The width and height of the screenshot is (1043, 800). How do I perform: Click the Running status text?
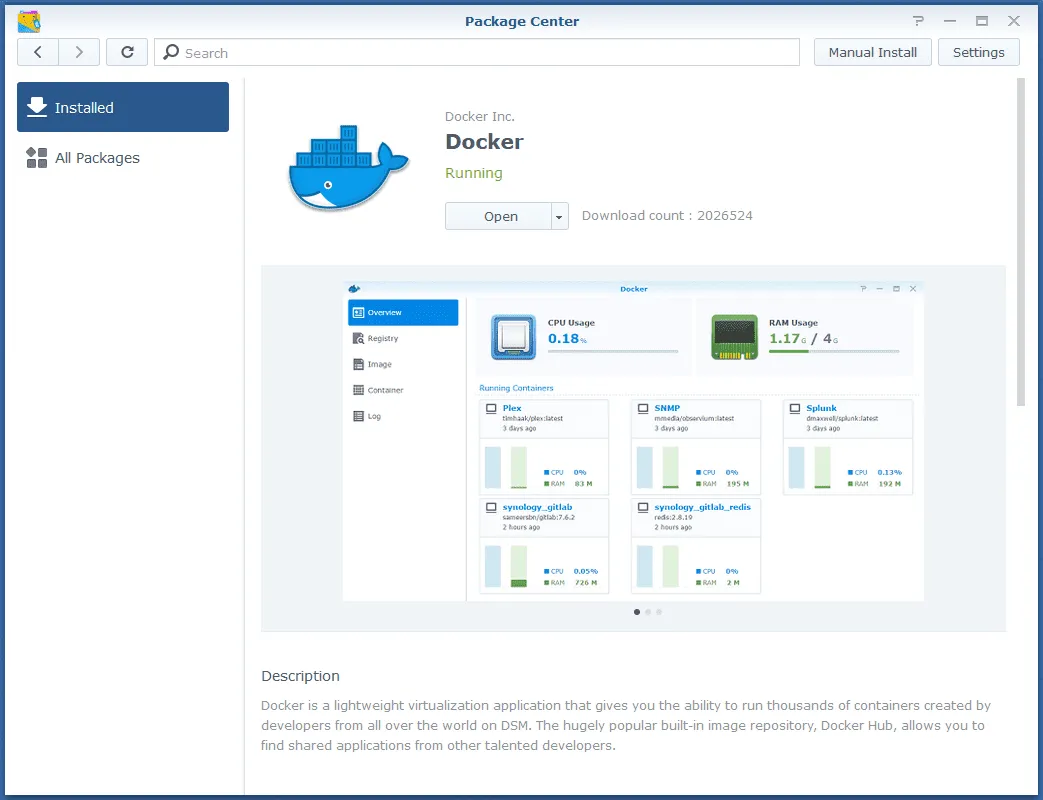click(x=474, y=173)
